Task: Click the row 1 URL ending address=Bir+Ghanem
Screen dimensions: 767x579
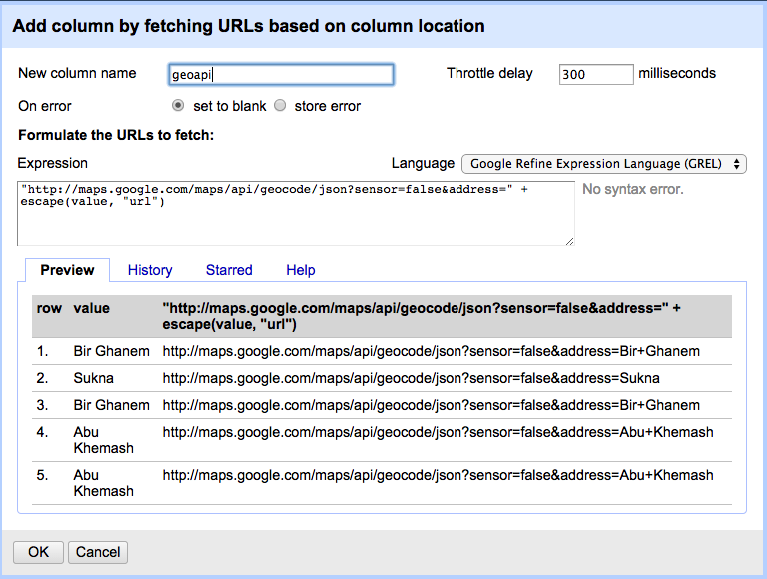Action: [x=431, y=351]
